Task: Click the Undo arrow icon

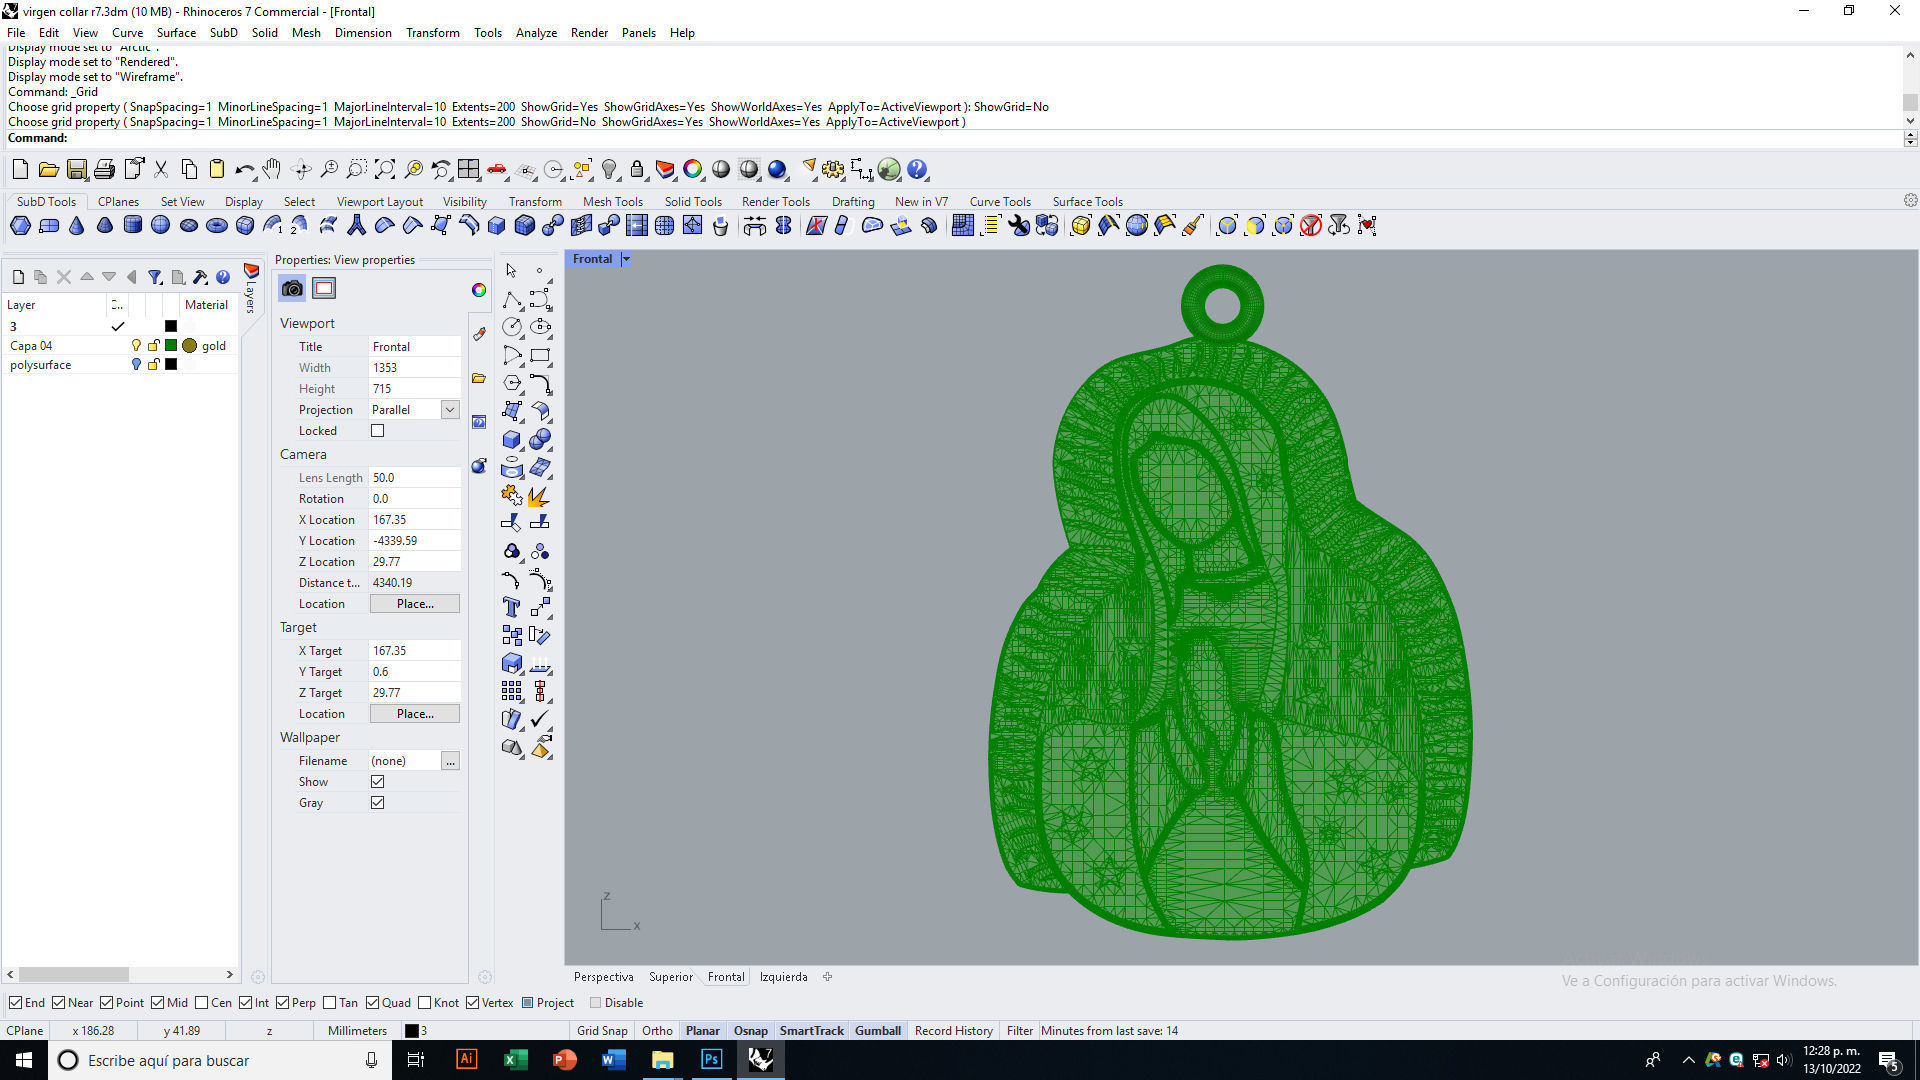Action: (244, 169)
